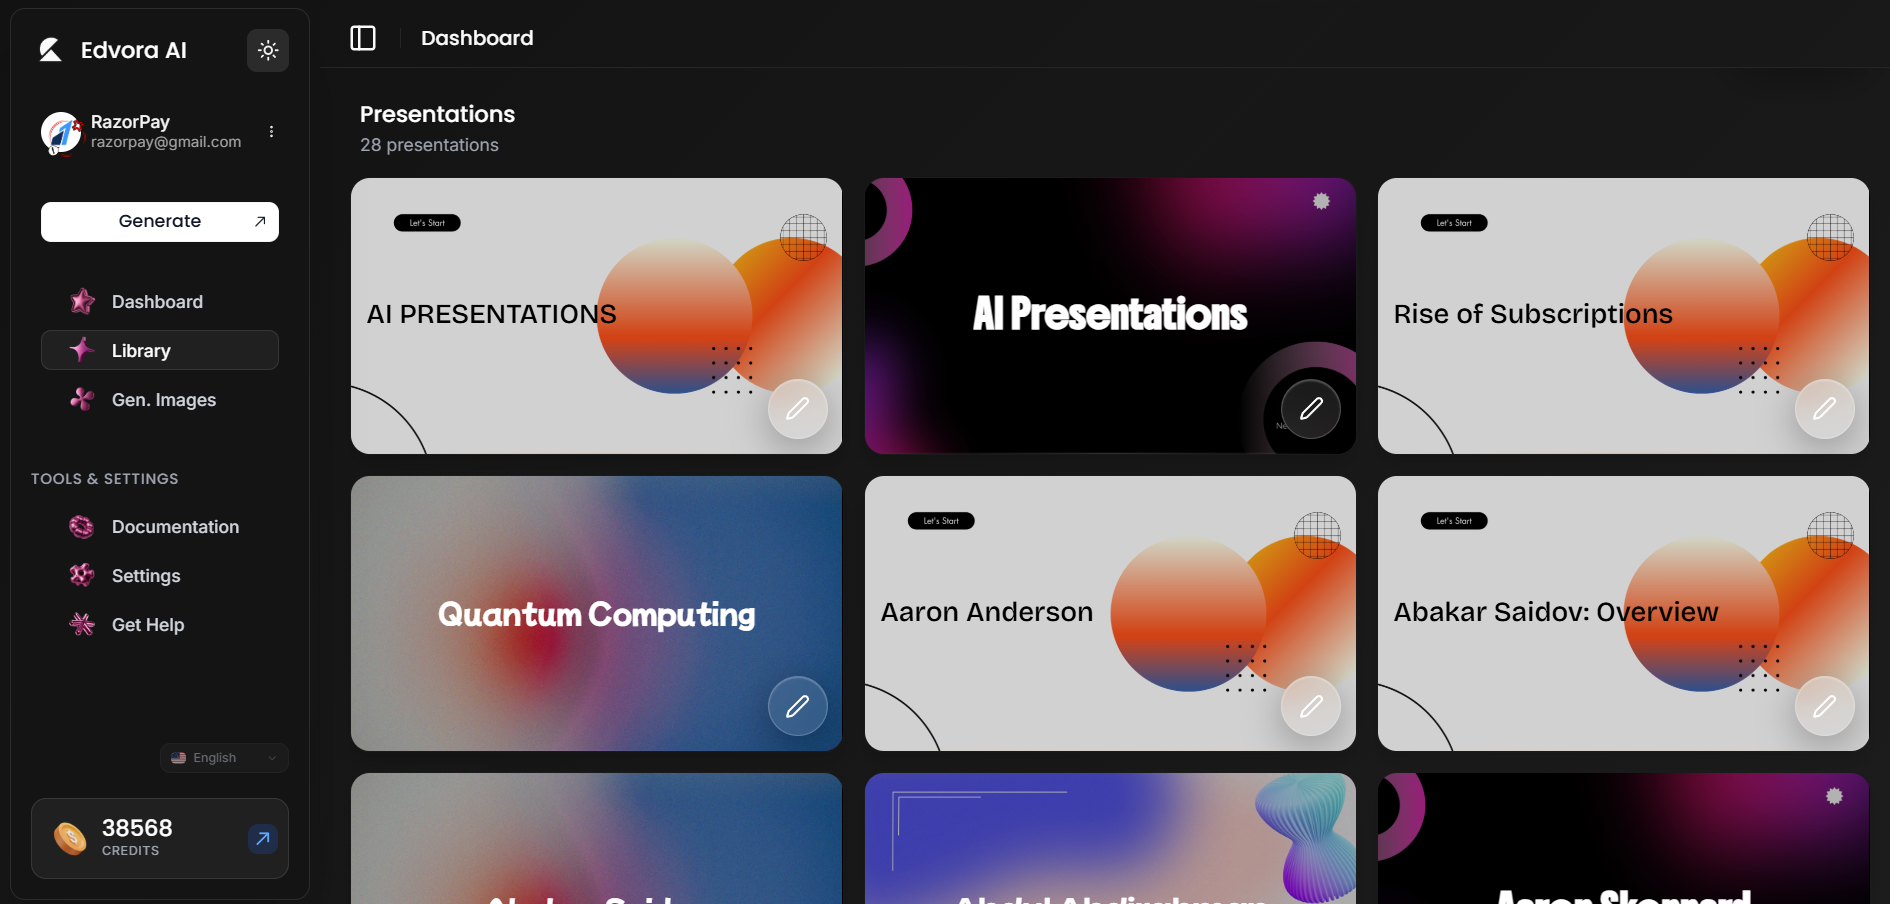Image resolution: width=1890 pixels, height=904 pixels.
Task: Click the US flag icon in the language selector
Action: (178, 758)
